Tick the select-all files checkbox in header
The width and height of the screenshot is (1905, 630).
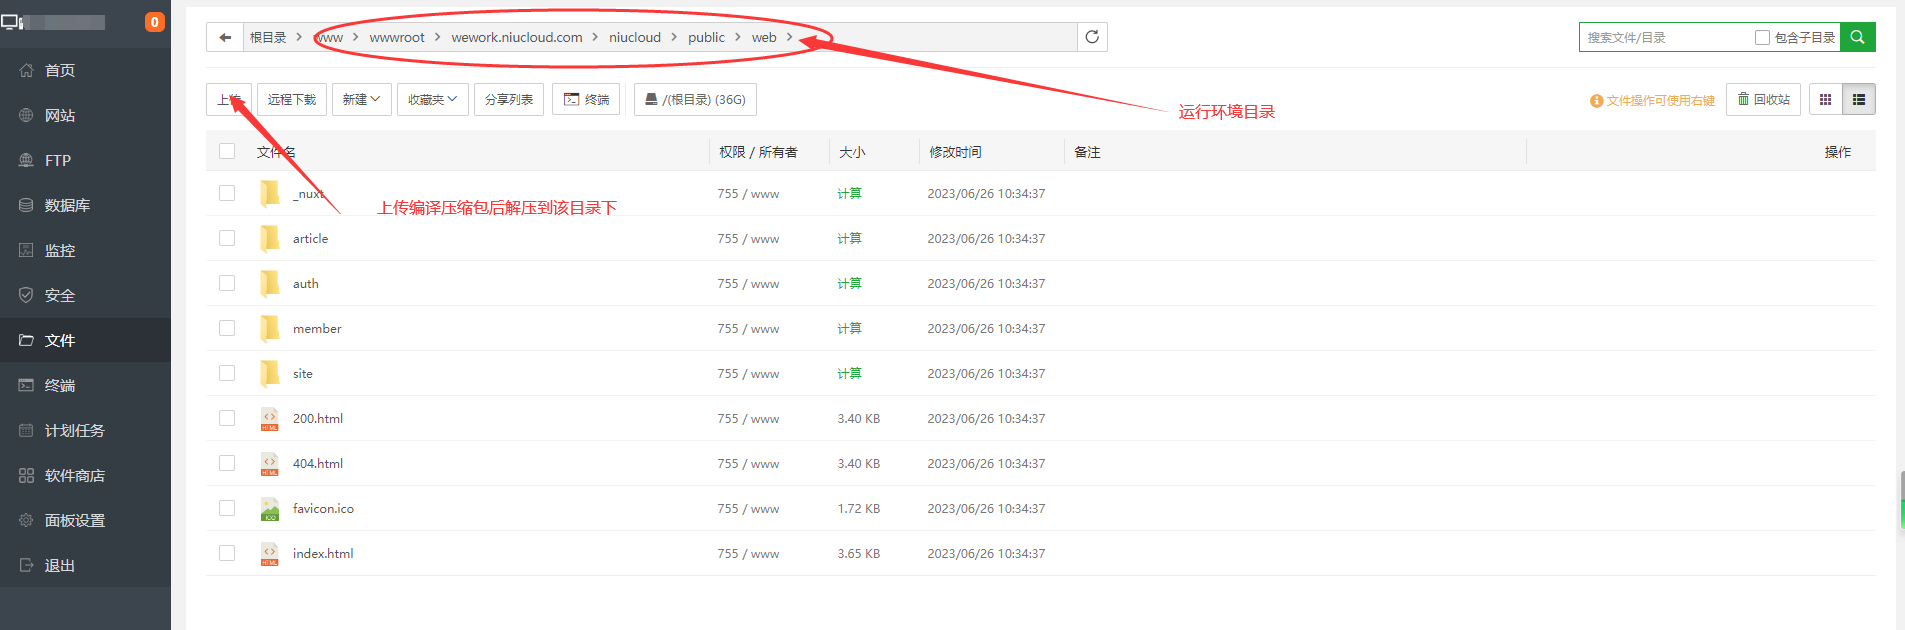click(x=227, y=151)
